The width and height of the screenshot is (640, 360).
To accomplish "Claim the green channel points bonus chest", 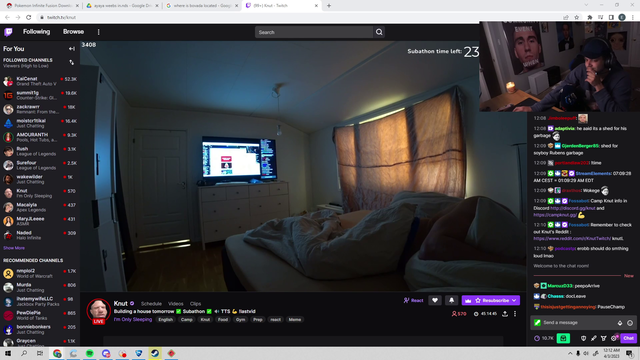I will click(x=563, y=338).
